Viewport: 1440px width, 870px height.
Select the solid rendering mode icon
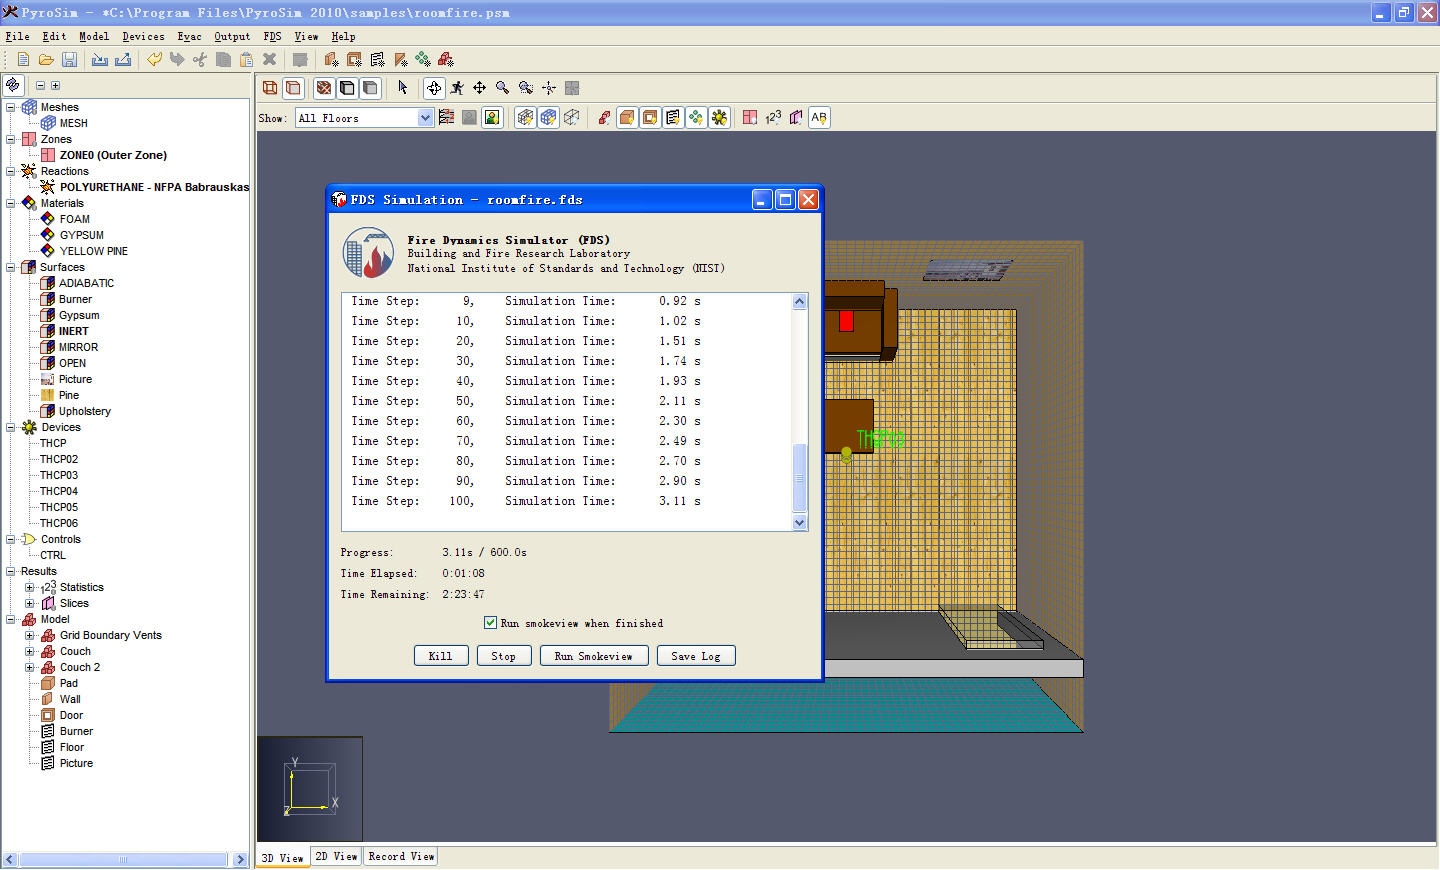293,88
